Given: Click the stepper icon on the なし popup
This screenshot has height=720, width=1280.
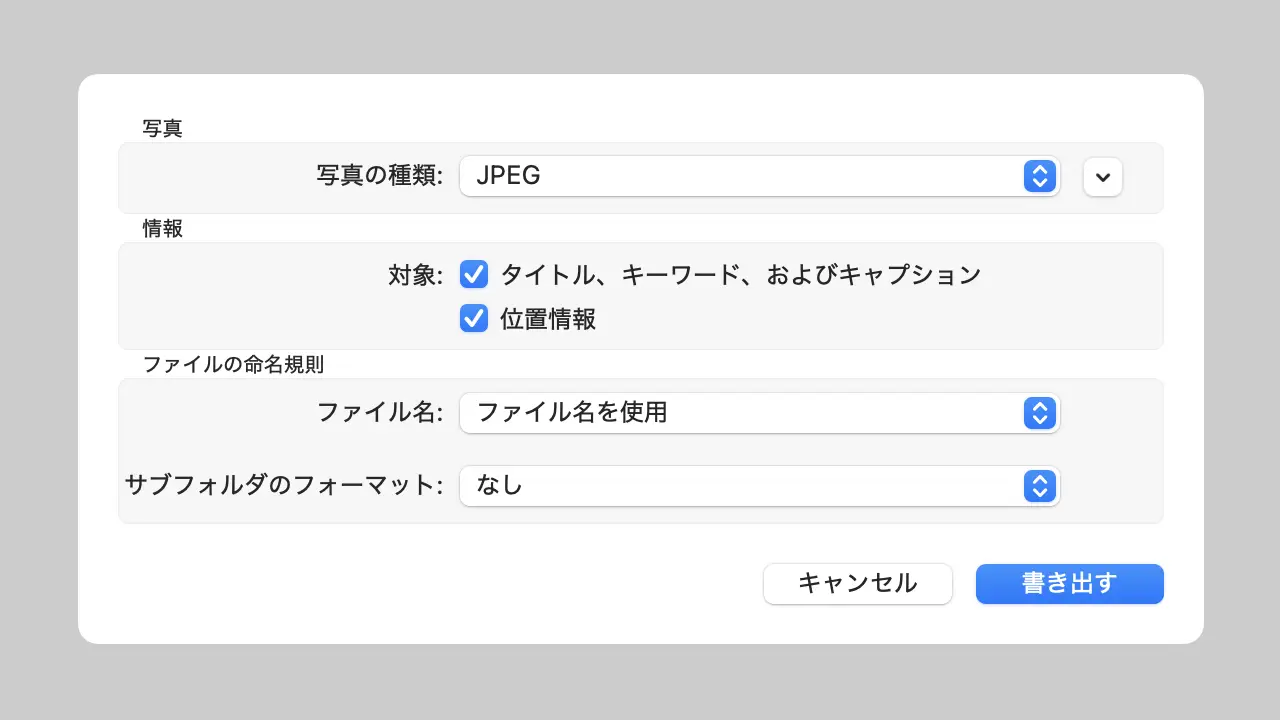Looking at the screenshot, I should click(1040, 486).
